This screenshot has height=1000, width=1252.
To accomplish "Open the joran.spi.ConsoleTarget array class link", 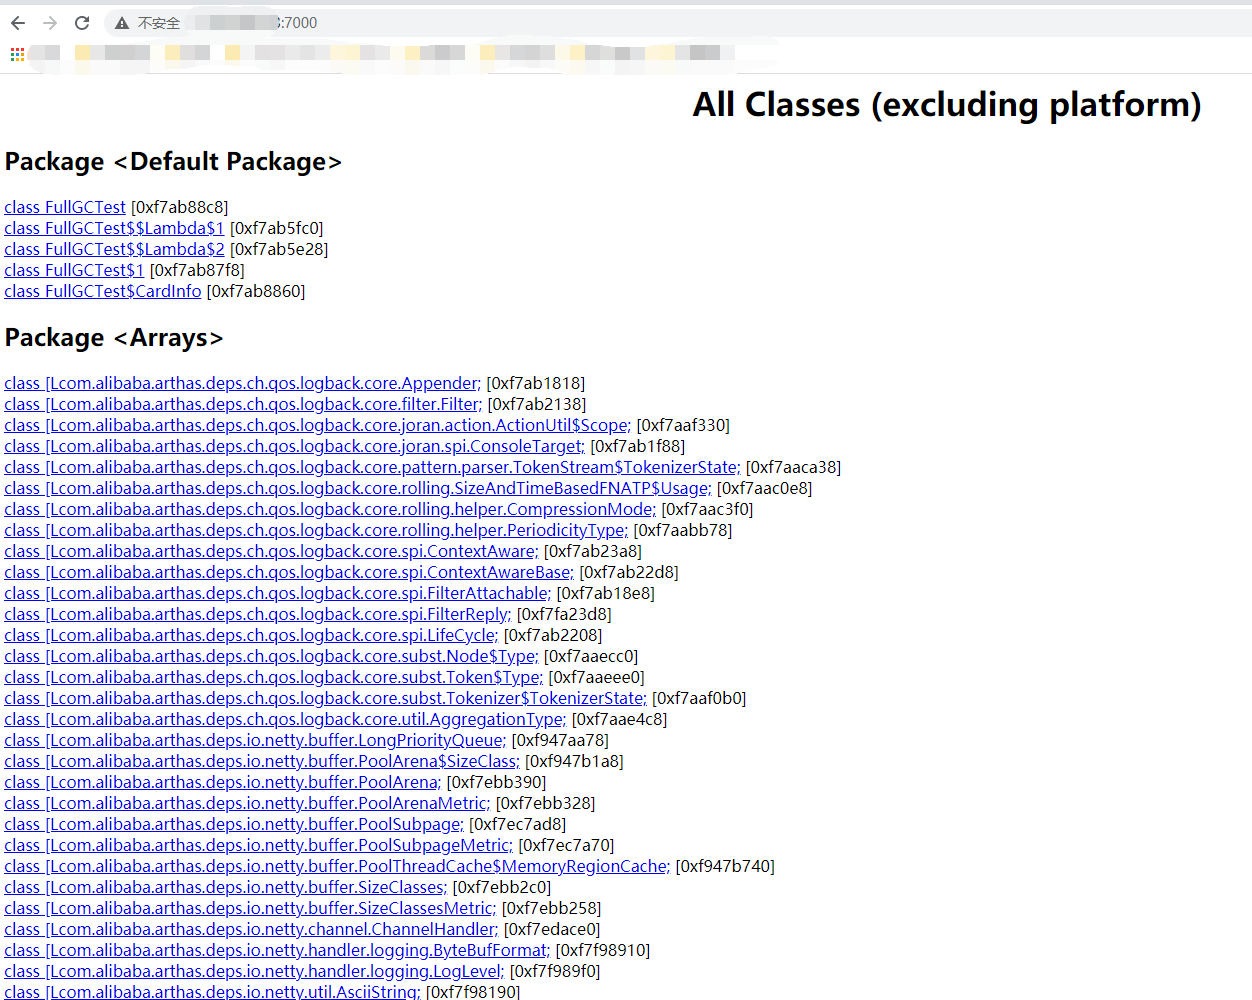I will tap(294, 446).
